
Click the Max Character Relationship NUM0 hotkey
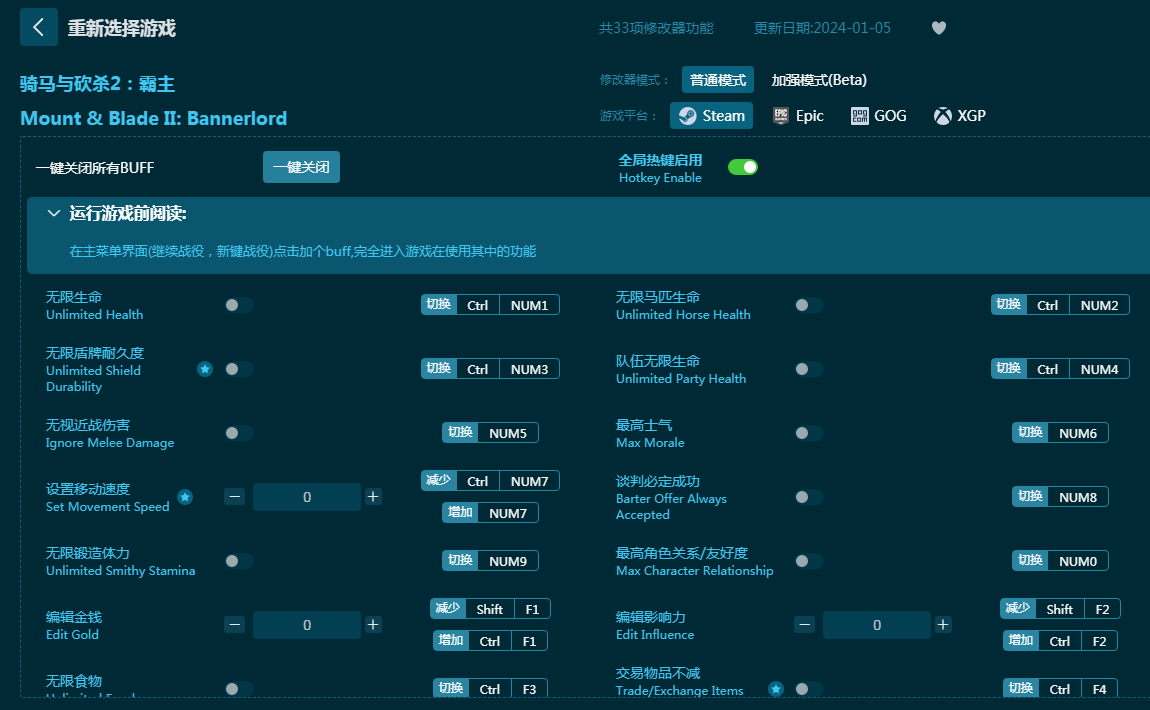(1061, 561)
